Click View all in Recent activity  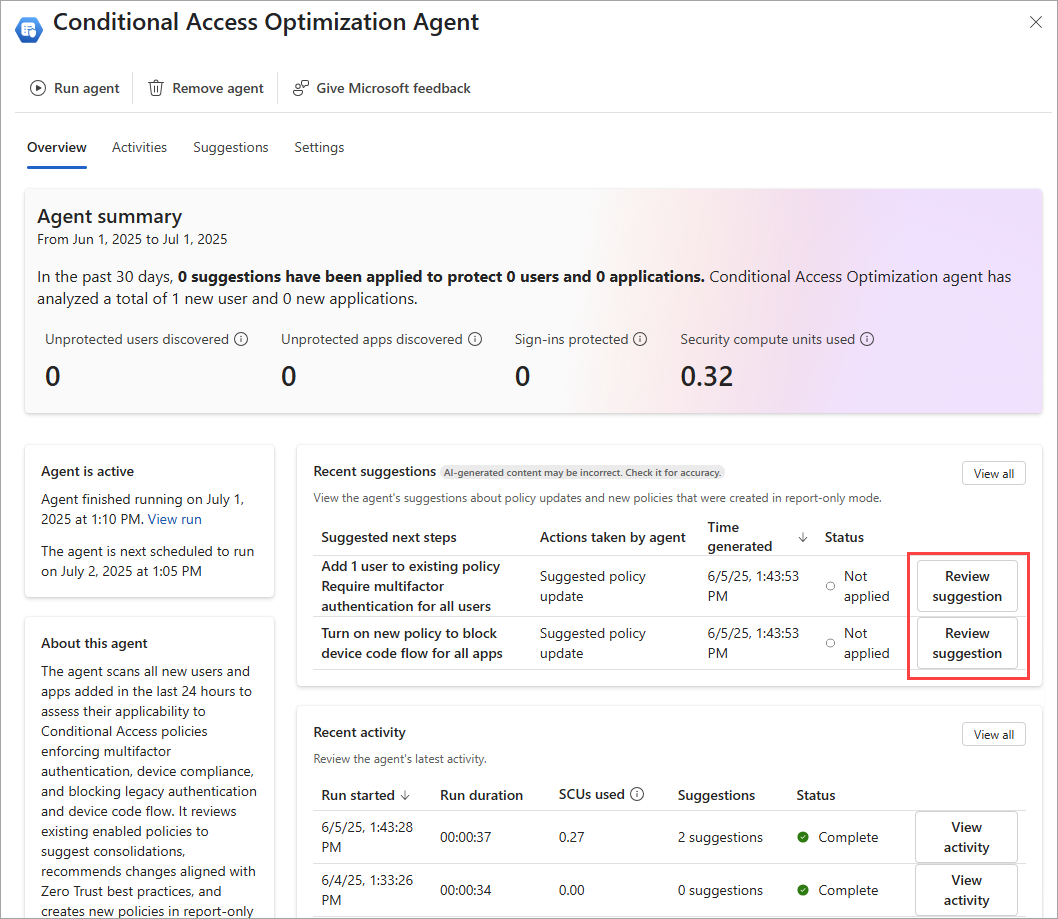[x=993, y=734]
